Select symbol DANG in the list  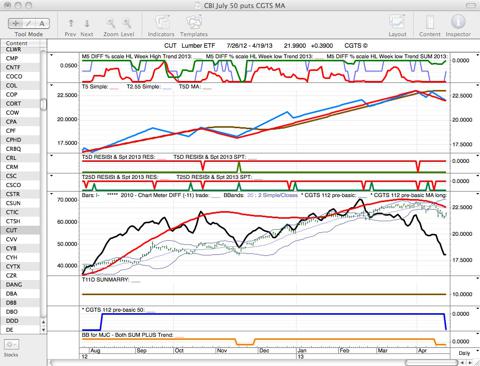click(x=20, y=285)
